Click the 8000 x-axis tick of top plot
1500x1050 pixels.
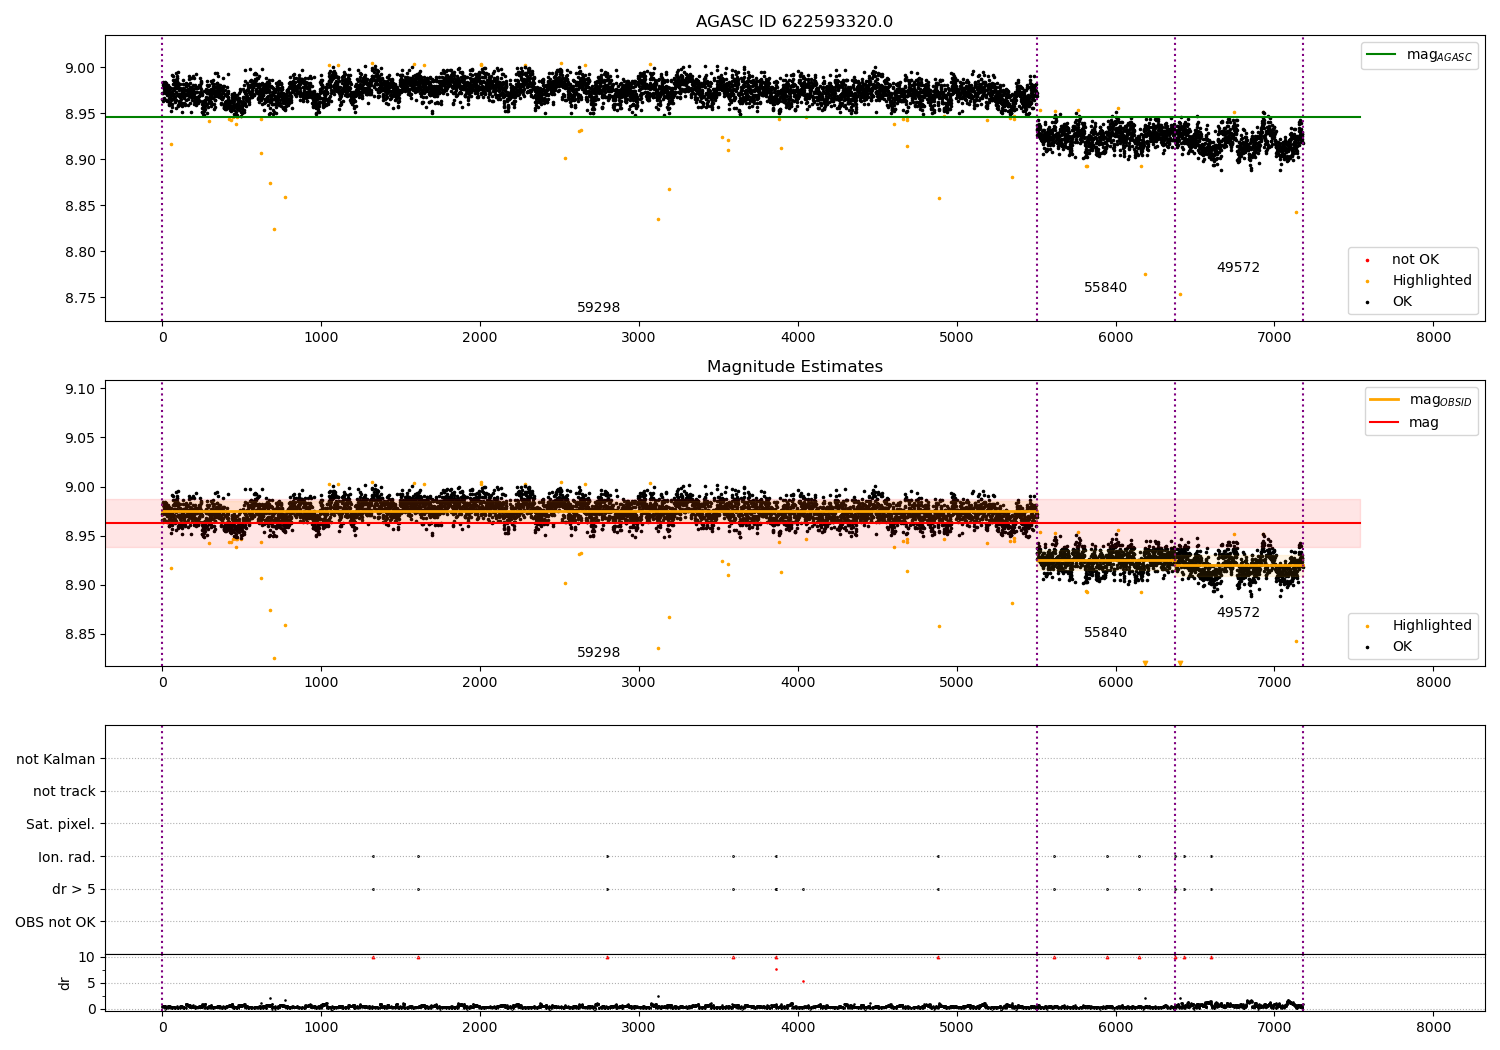click(x=1433, y=338)
